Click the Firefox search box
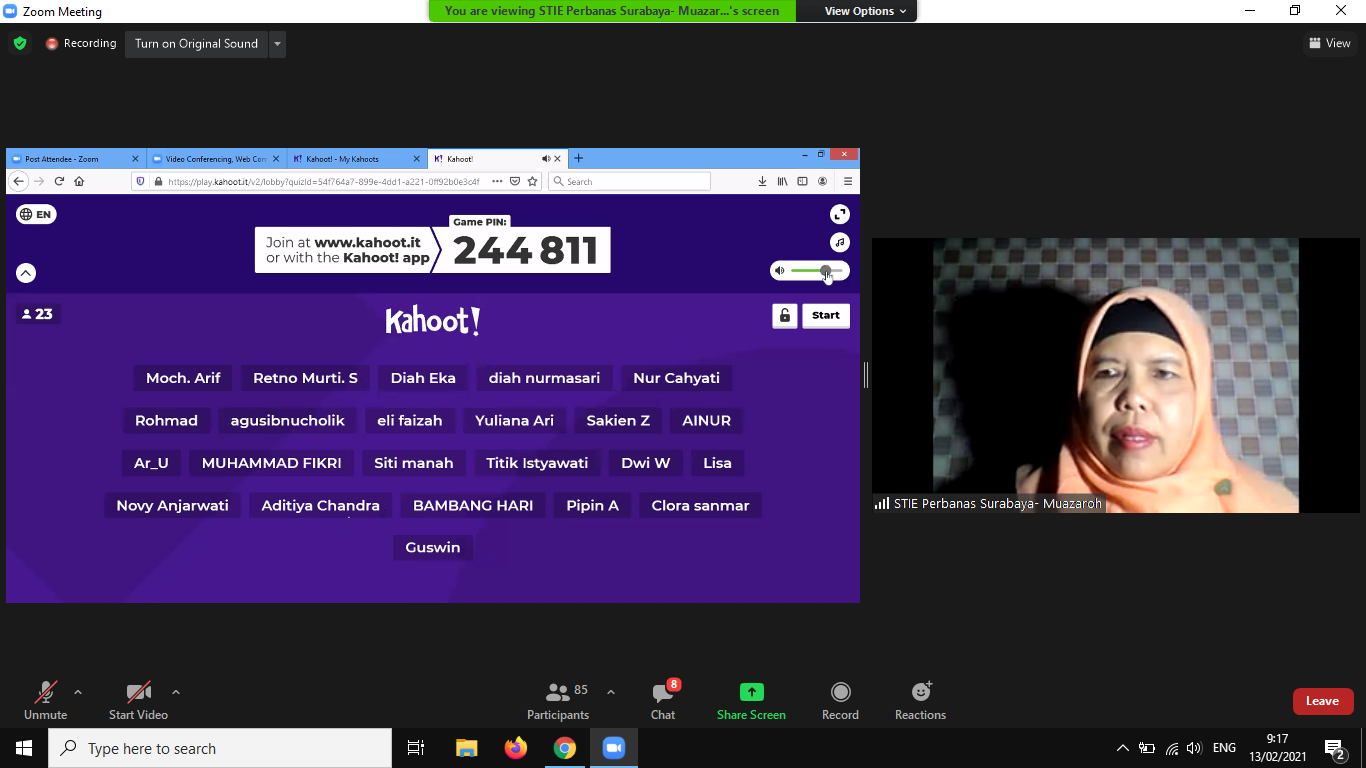Viewport: 1366px width, 768px height. [x=630, y=181]
